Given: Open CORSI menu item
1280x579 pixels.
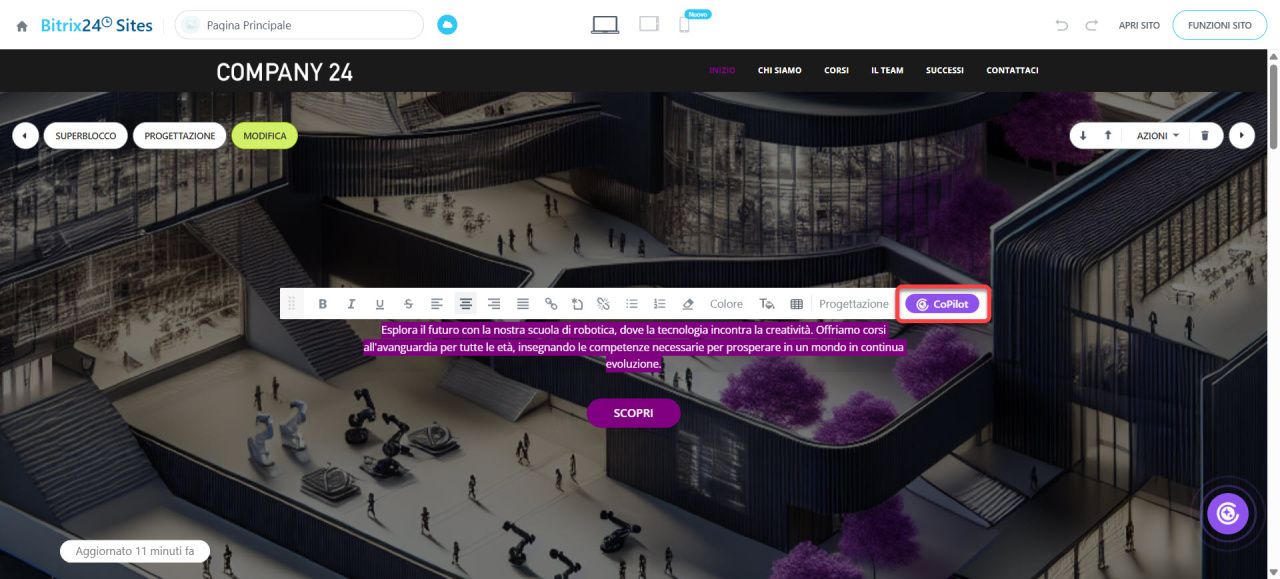Looking at the screenshot, I should pos(836,71).
